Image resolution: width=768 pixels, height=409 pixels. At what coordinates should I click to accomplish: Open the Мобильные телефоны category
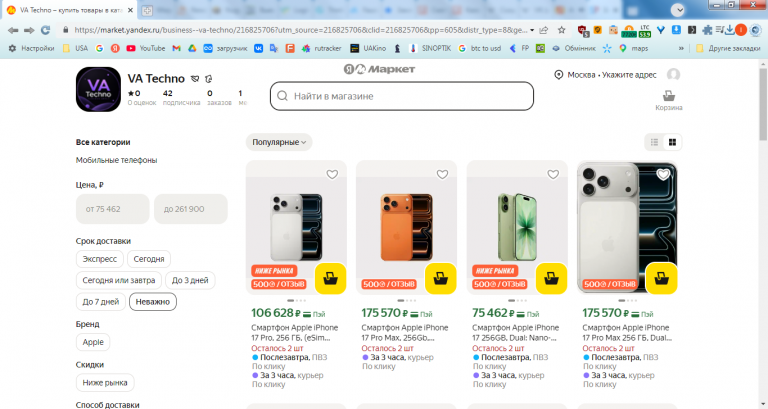click(116, 160)
